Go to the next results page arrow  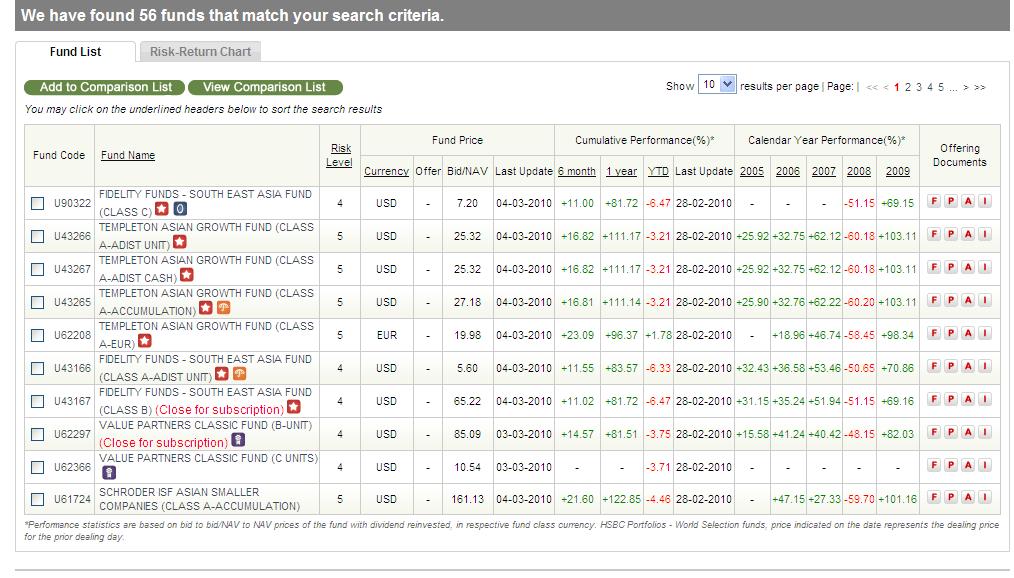pyautogui.click(x=965, y=87)
